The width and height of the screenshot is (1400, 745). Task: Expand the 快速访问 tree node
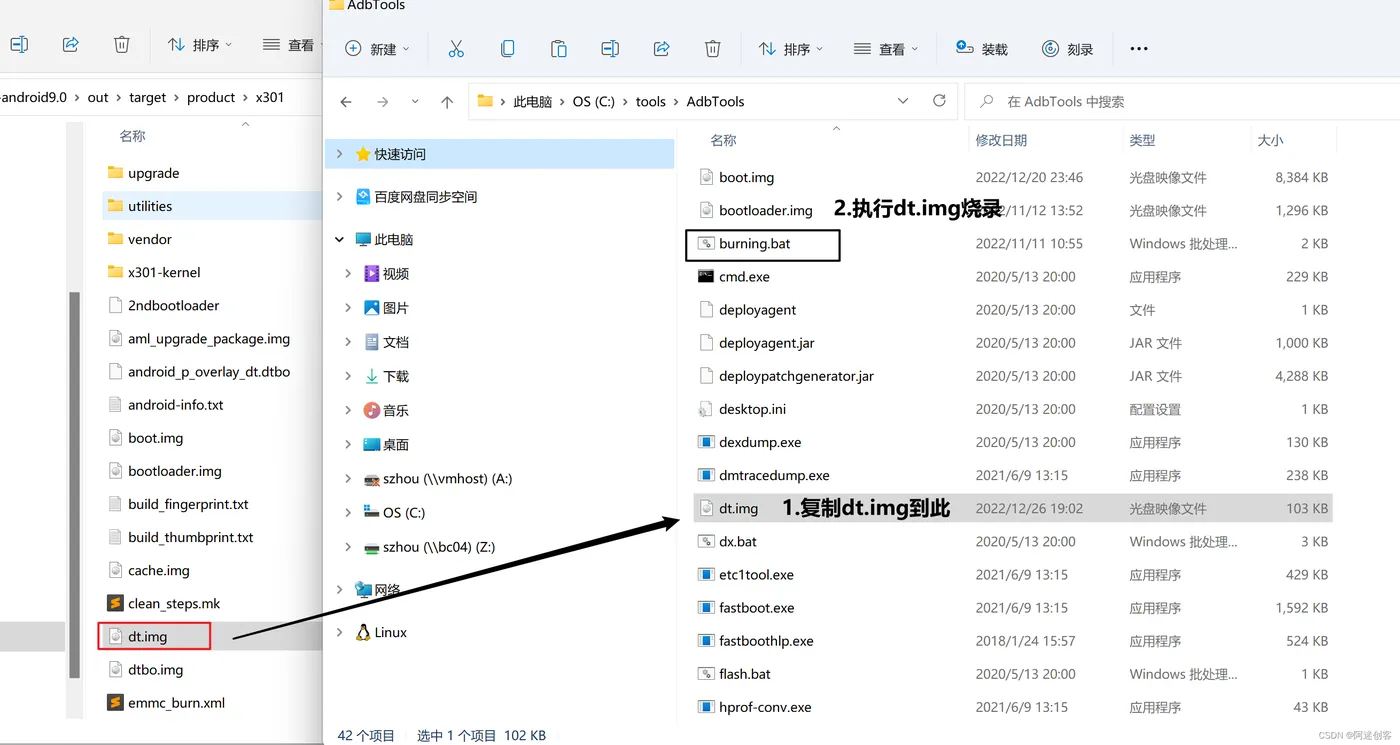(x=340, y=154)
